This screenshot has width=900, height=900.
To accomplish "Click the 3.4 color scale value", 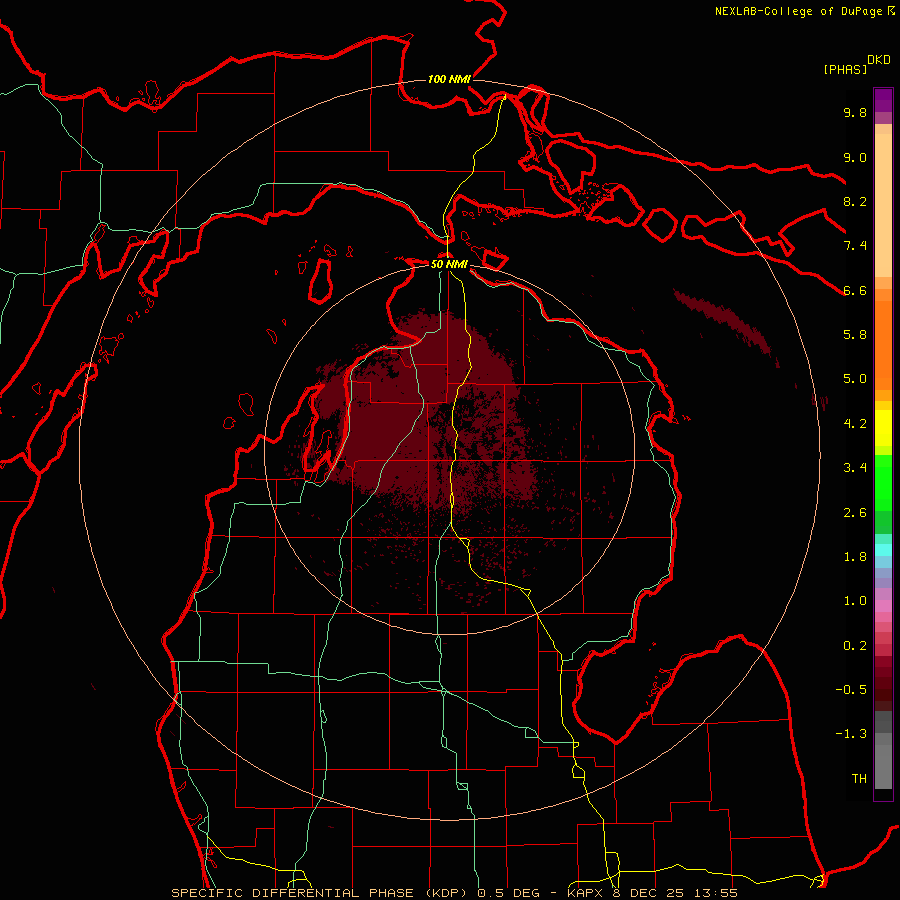I will 855,468.
